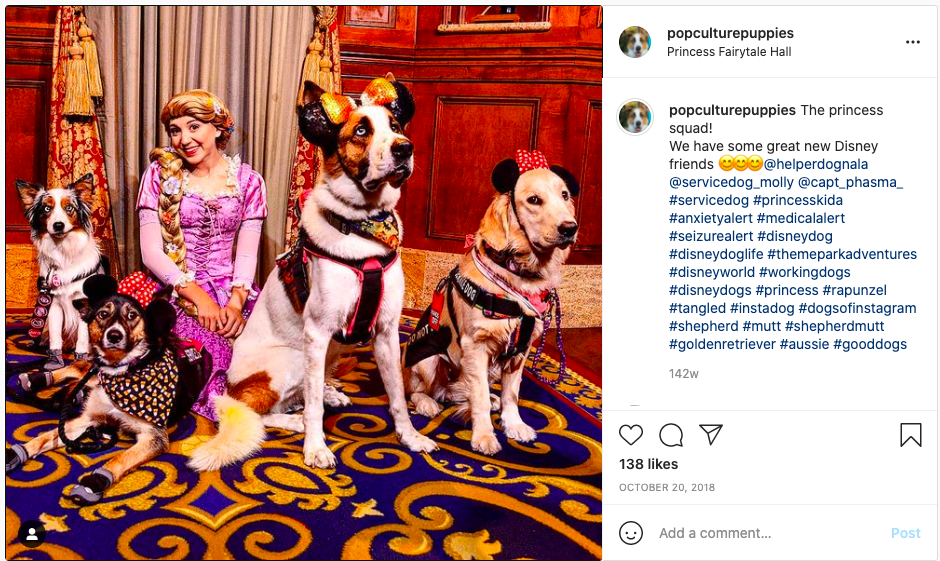The image size is (940, 561).
Task: Open comments with the speech bubble icon
Action: click(x=671, y=435)
